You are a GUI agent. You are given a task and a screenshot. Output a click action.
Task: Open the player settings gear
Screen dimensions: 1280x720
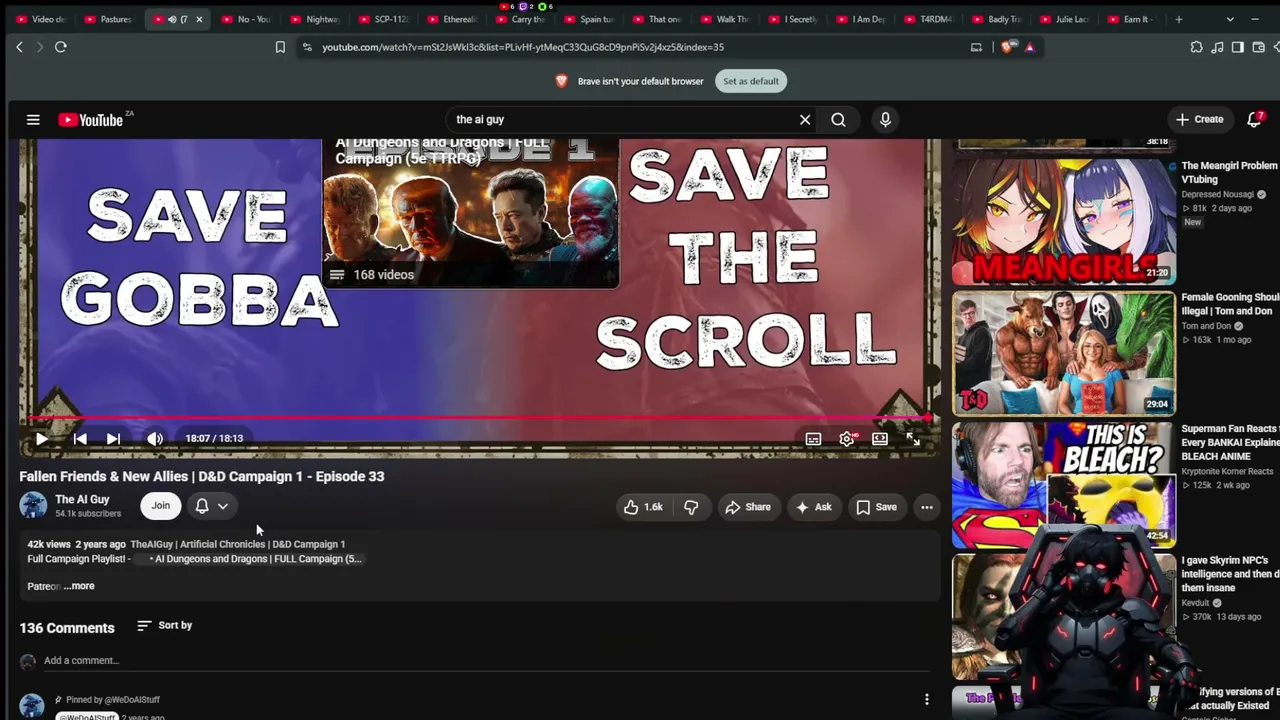[x=847, y=439]
